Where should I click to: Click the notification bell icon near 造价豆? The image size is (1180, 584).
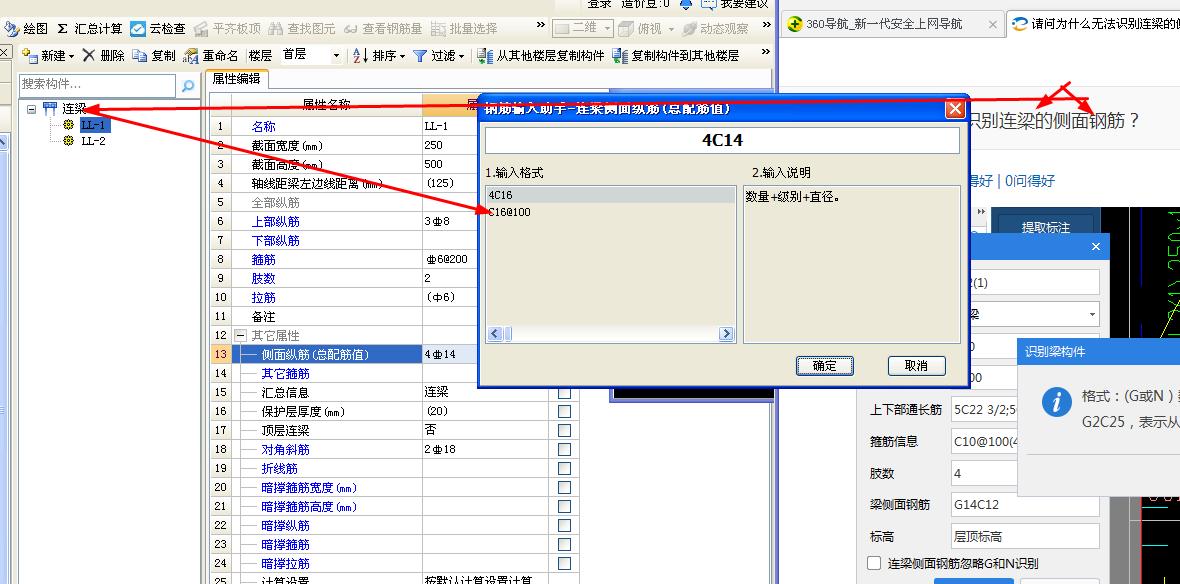(686, 4)
